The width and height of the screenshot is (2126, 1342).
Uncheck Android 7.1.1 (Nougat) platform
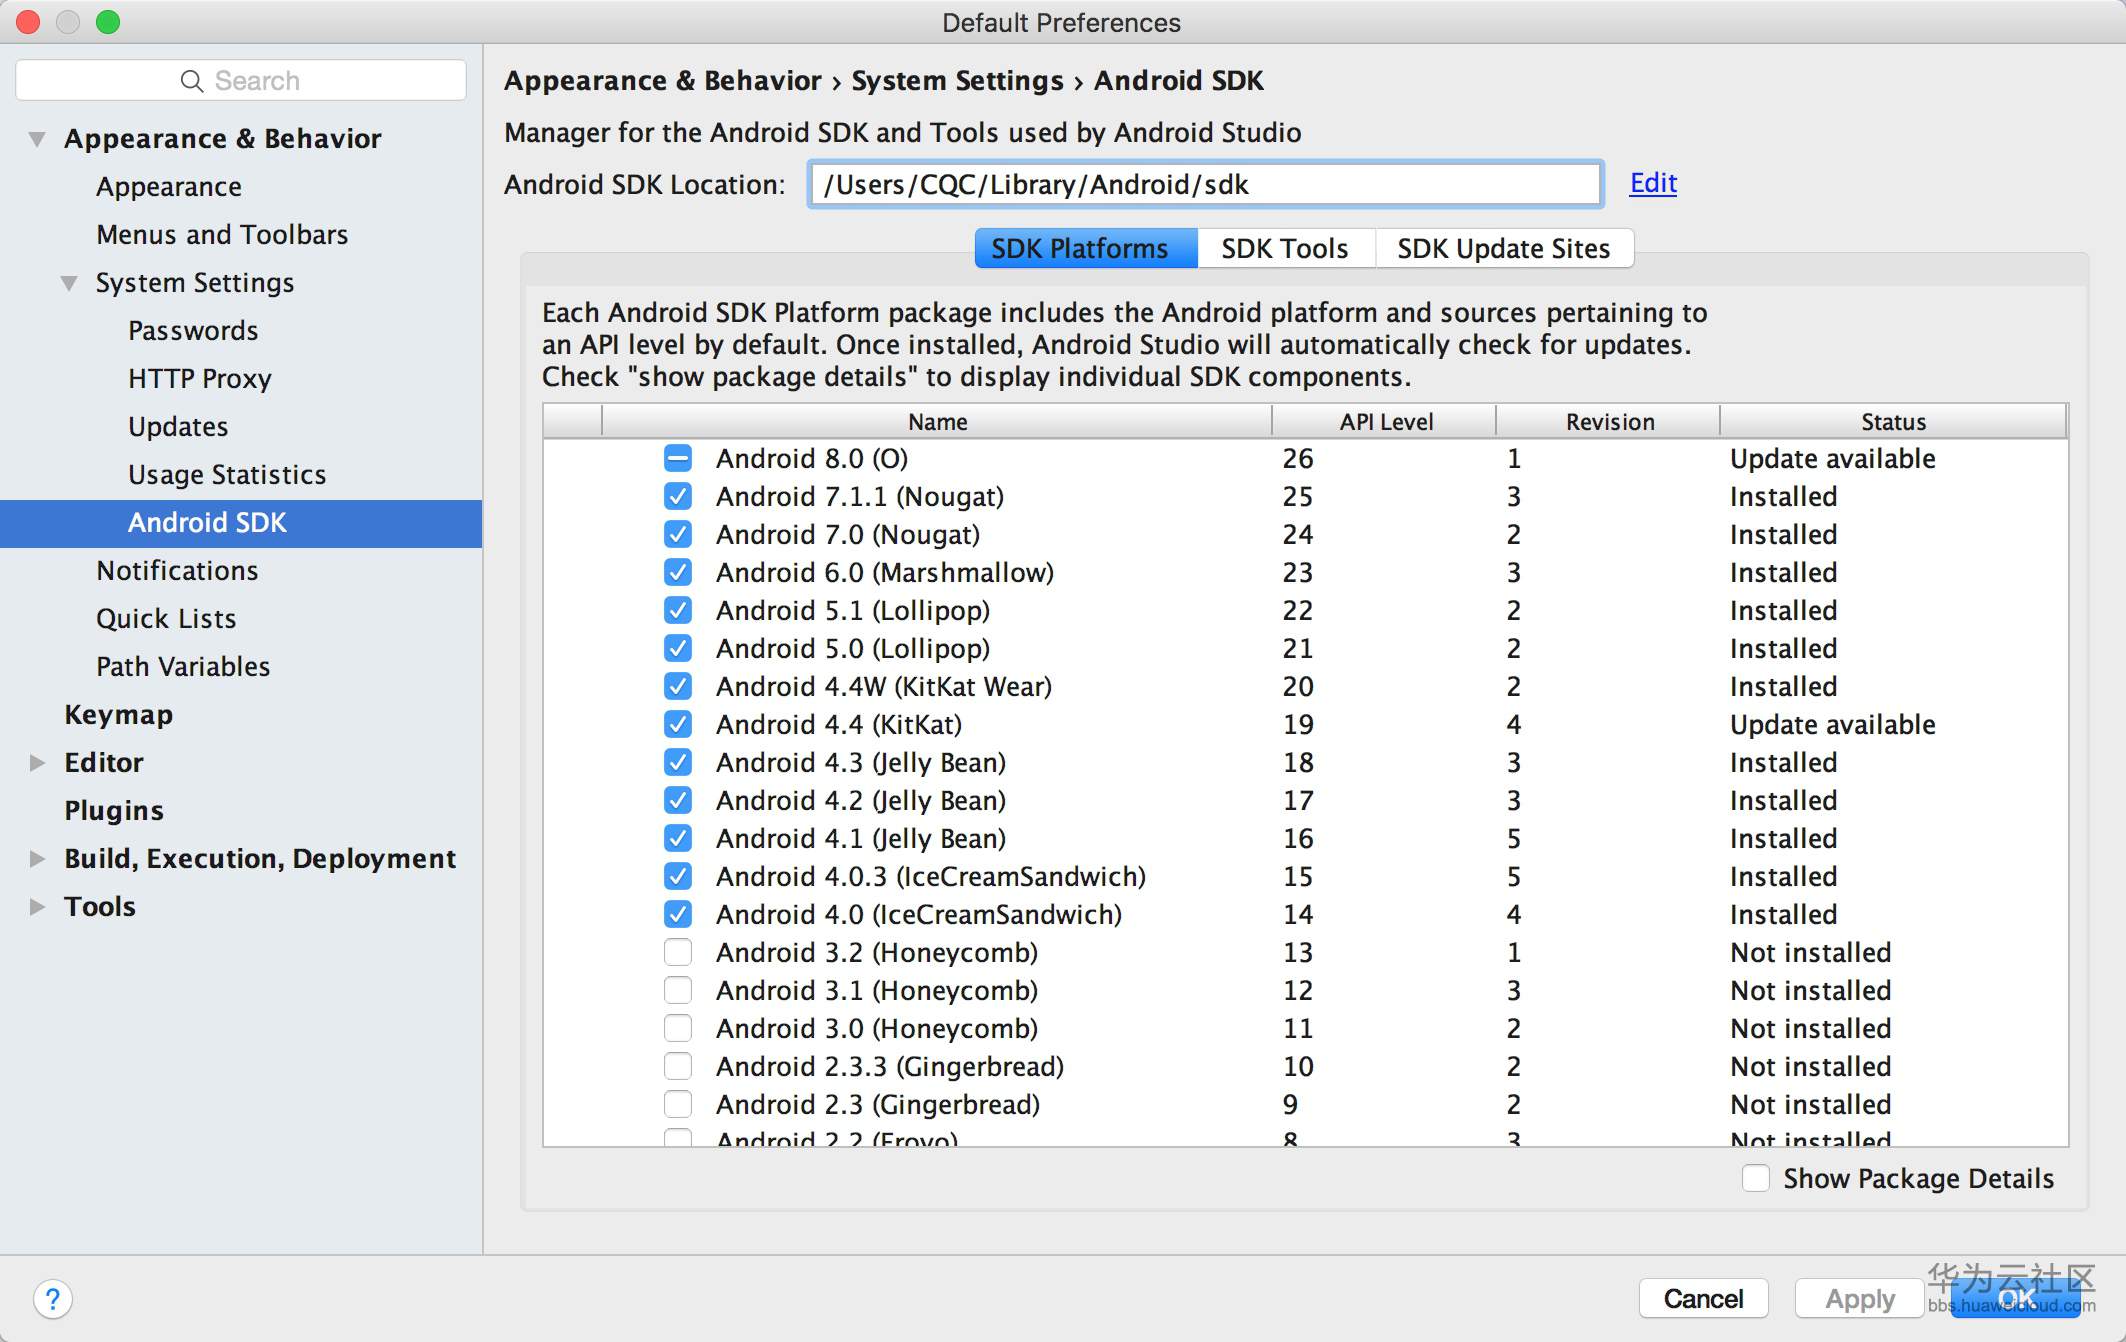click(x=678, y=497)
